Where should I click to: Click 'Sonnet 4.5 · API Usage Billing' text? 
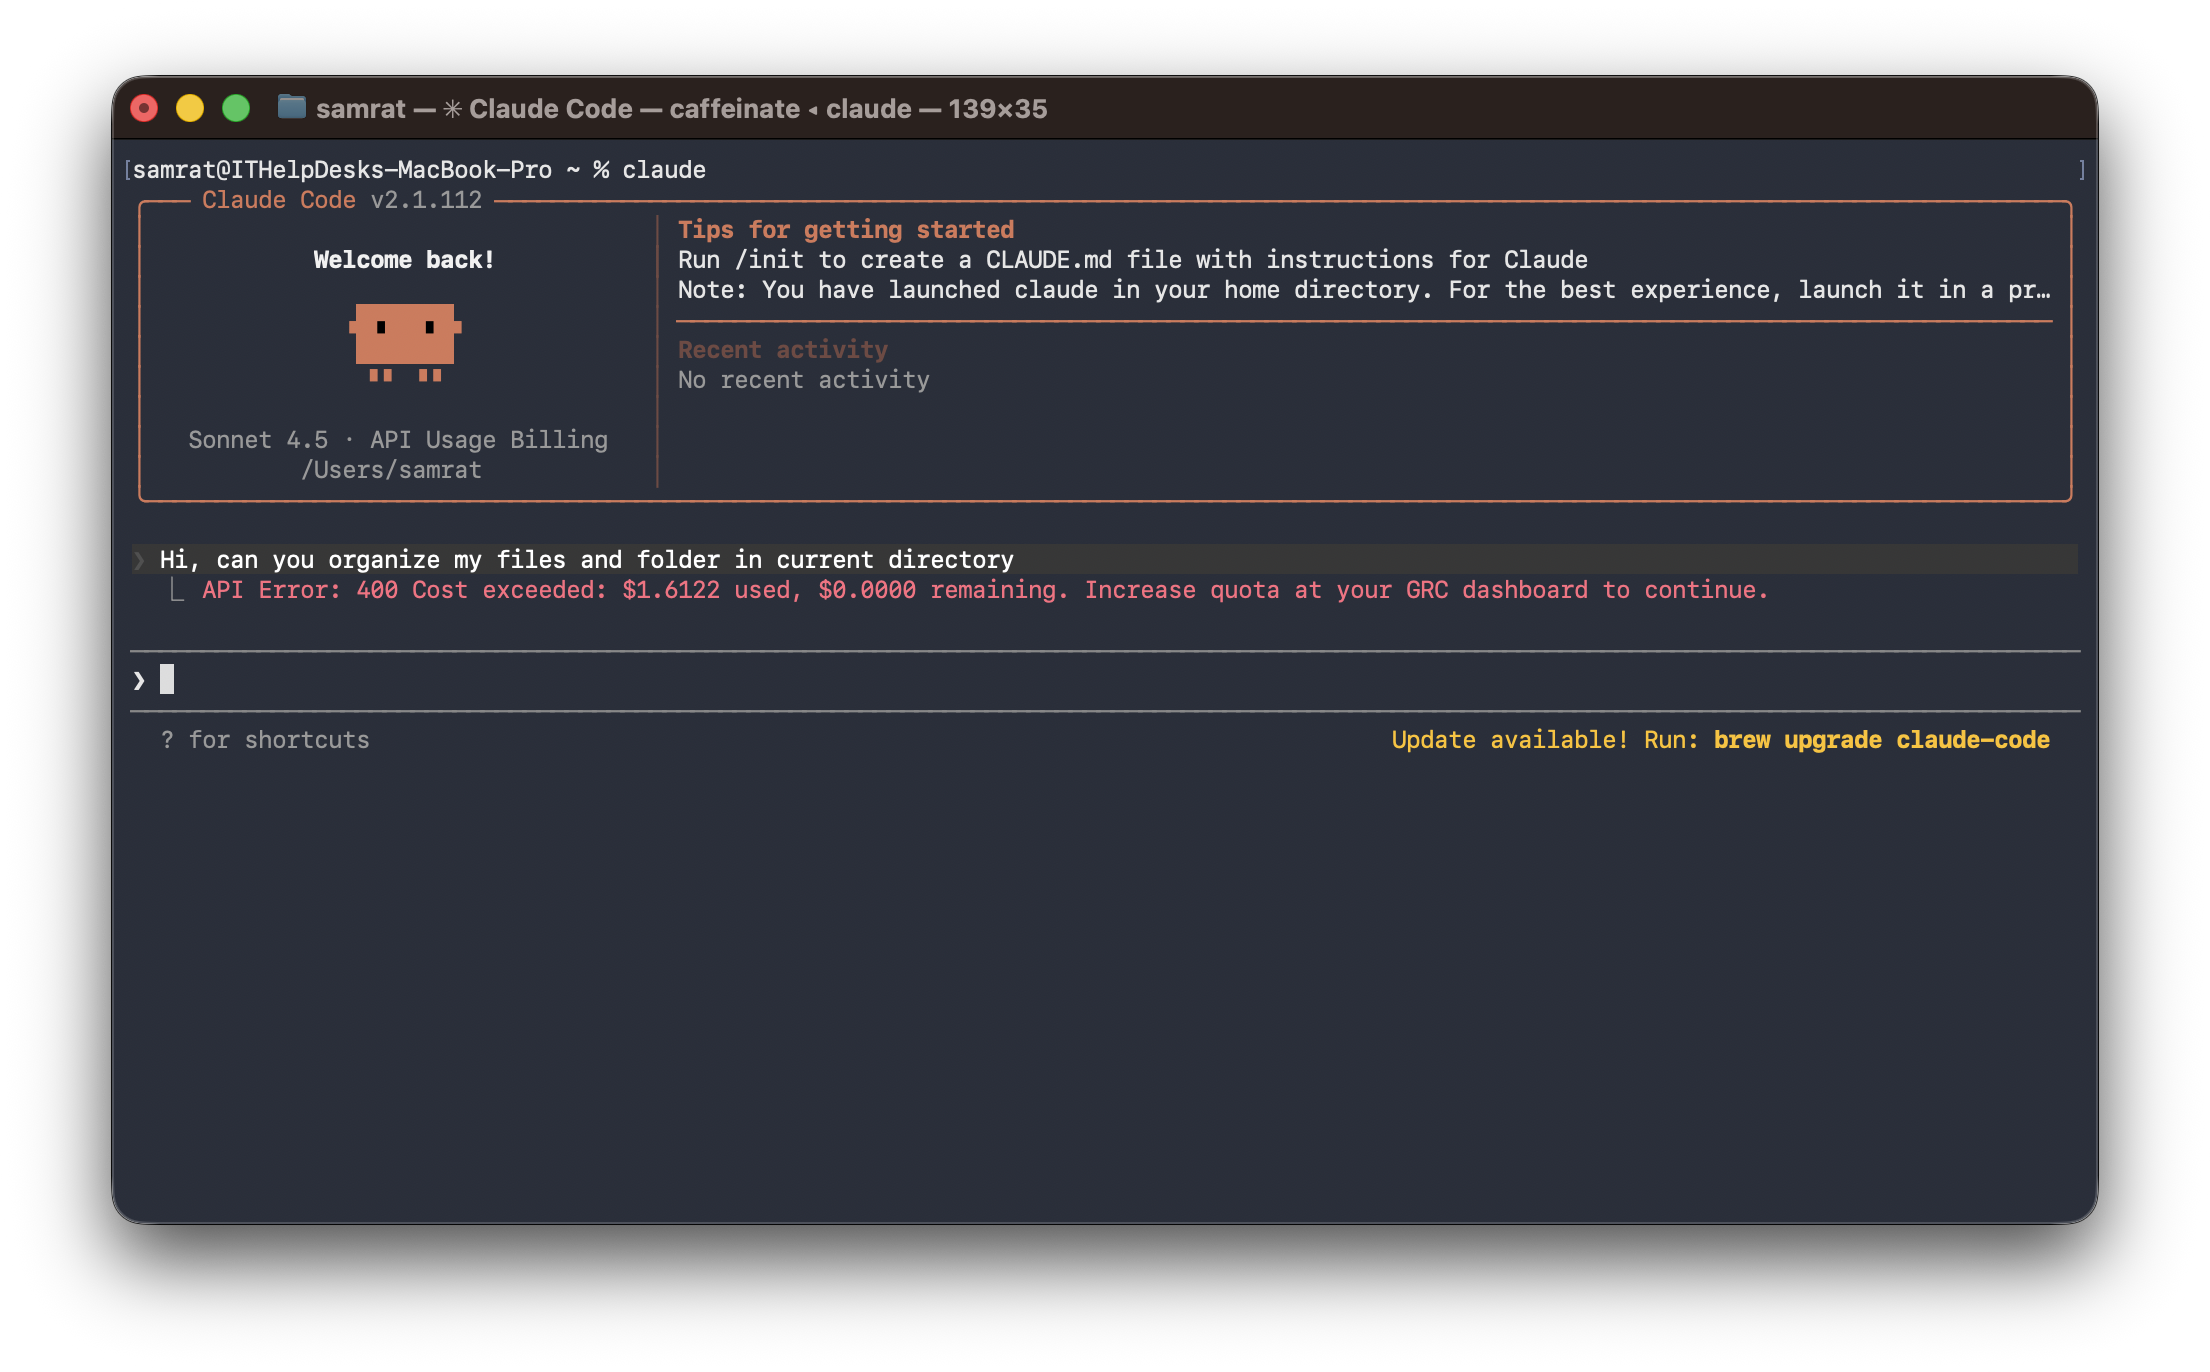398,440
